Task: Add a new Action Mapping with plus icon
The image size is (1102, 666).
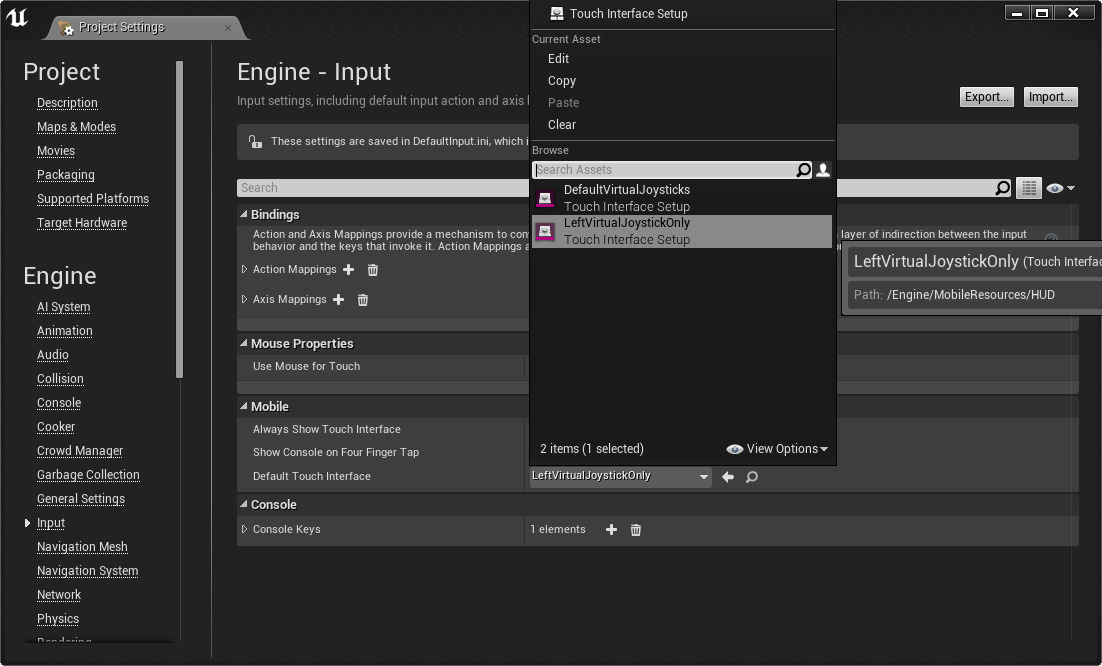Action: [347, 269]
